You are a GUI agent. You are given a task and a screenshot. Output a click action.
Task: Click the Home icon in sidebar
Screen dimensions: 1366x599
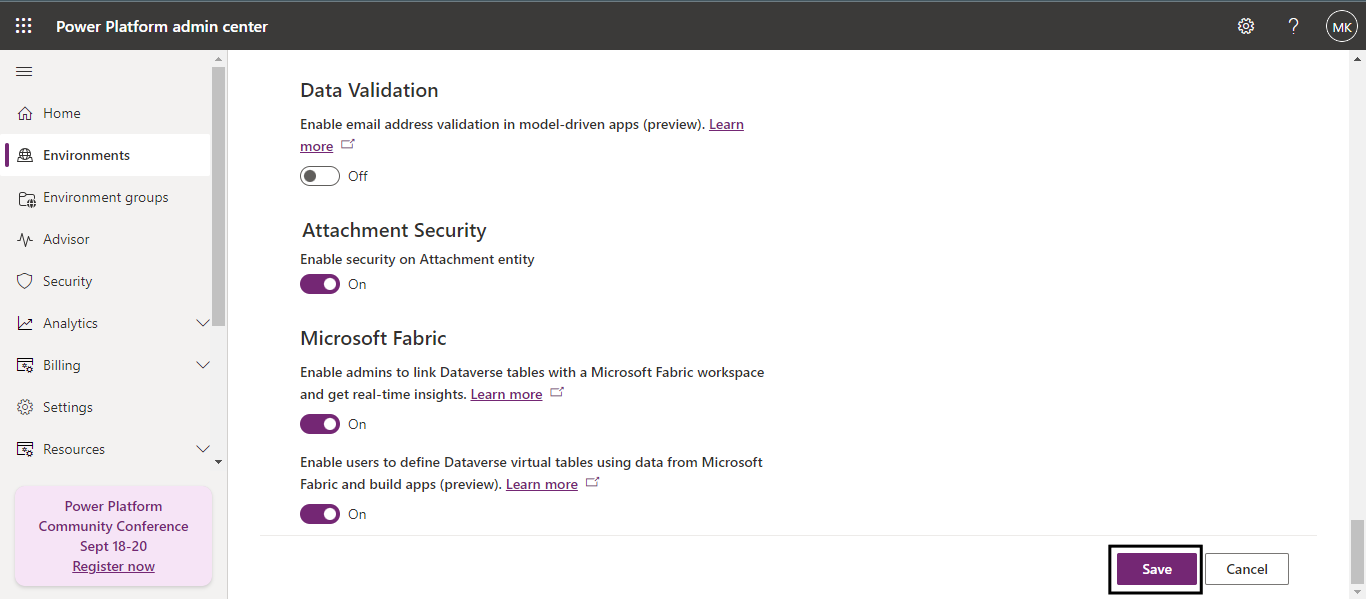tap(25, 114)
